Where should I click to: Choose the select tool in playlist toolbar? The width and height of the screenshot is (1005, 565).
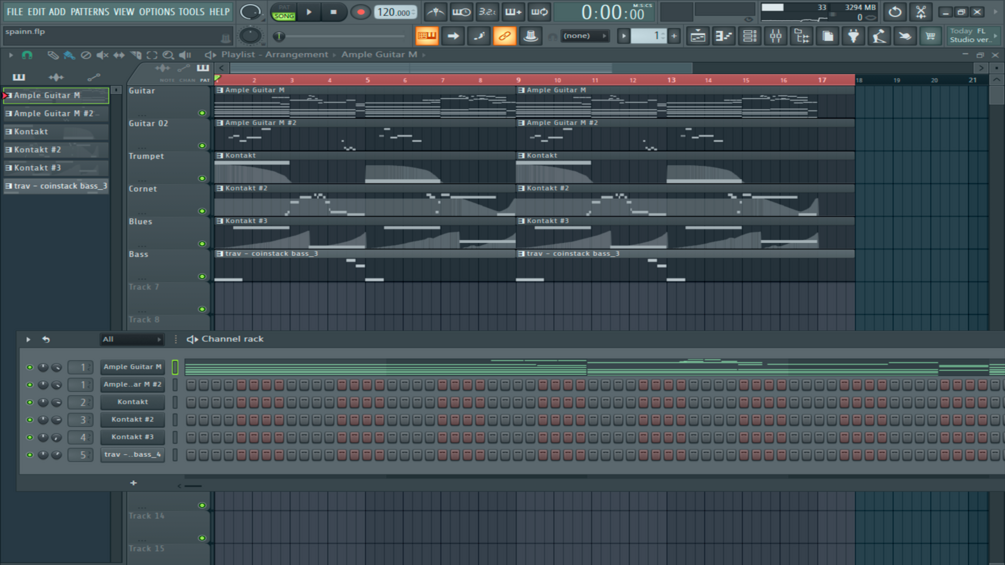pyautogui.click(x=152, y=55)
